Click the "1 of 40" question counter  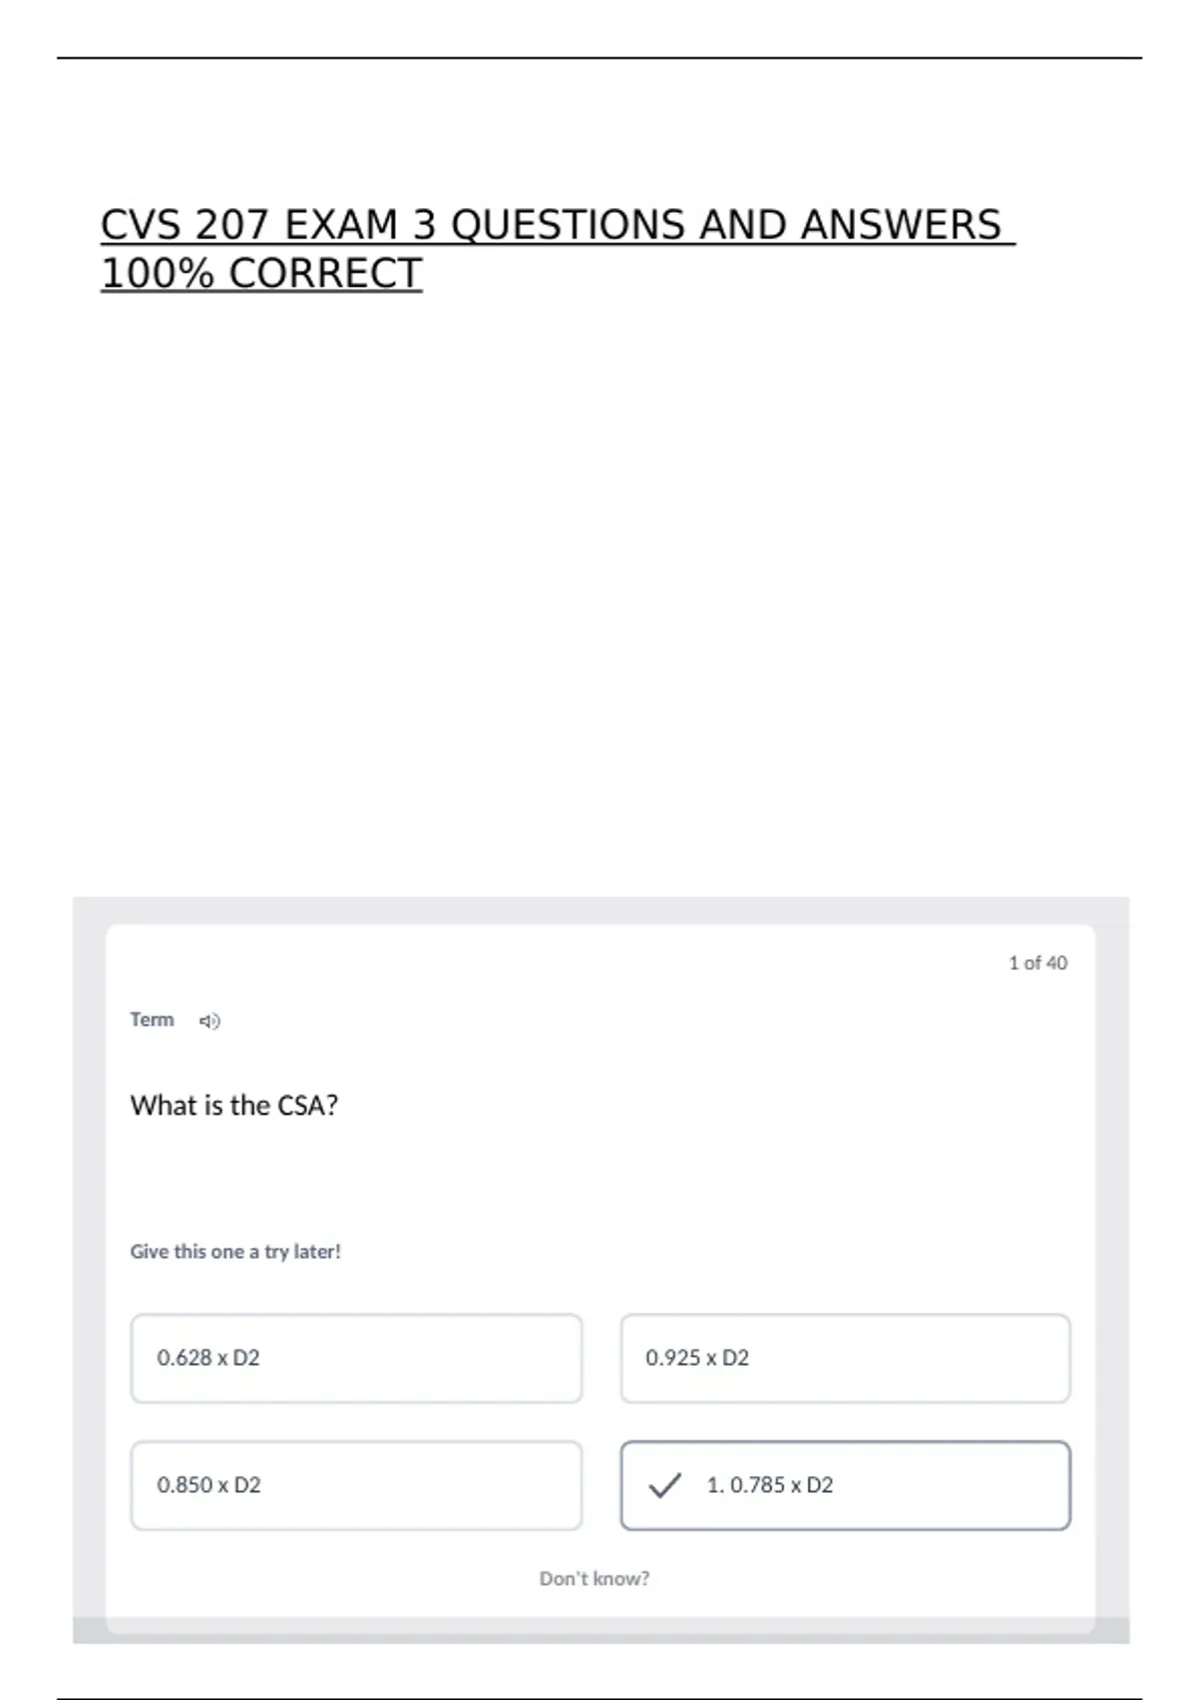[1037, 963]
